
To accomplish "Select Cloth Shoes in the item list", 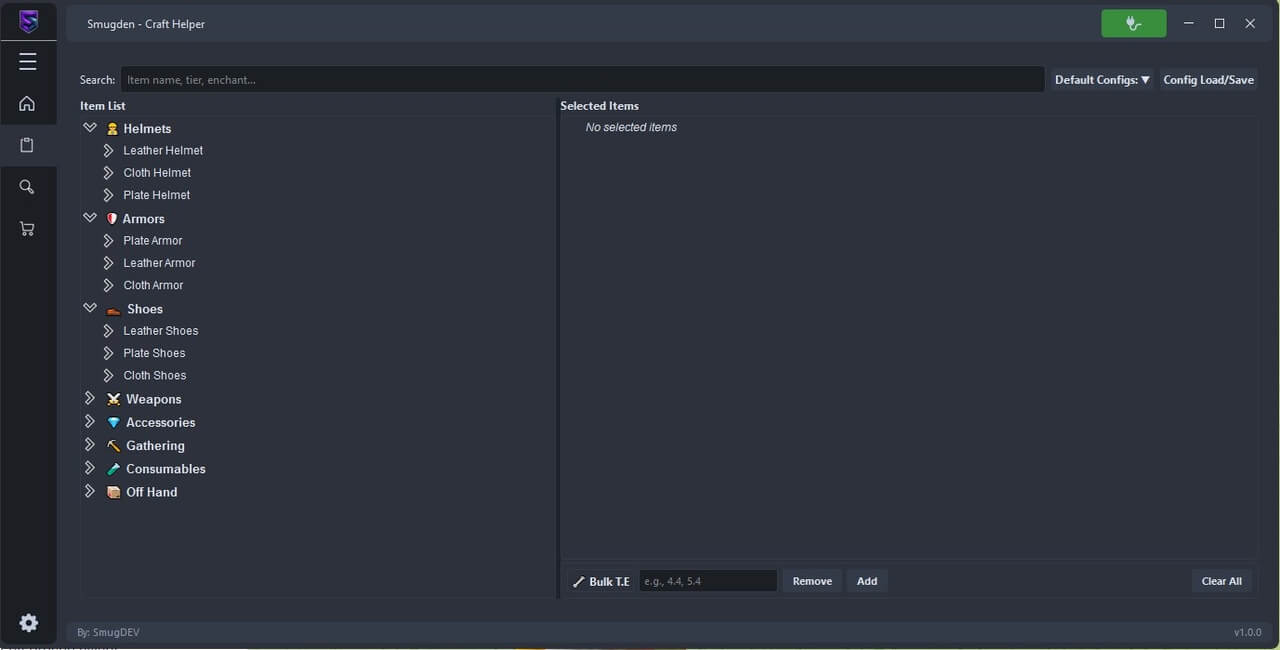I will click(155, 376).
